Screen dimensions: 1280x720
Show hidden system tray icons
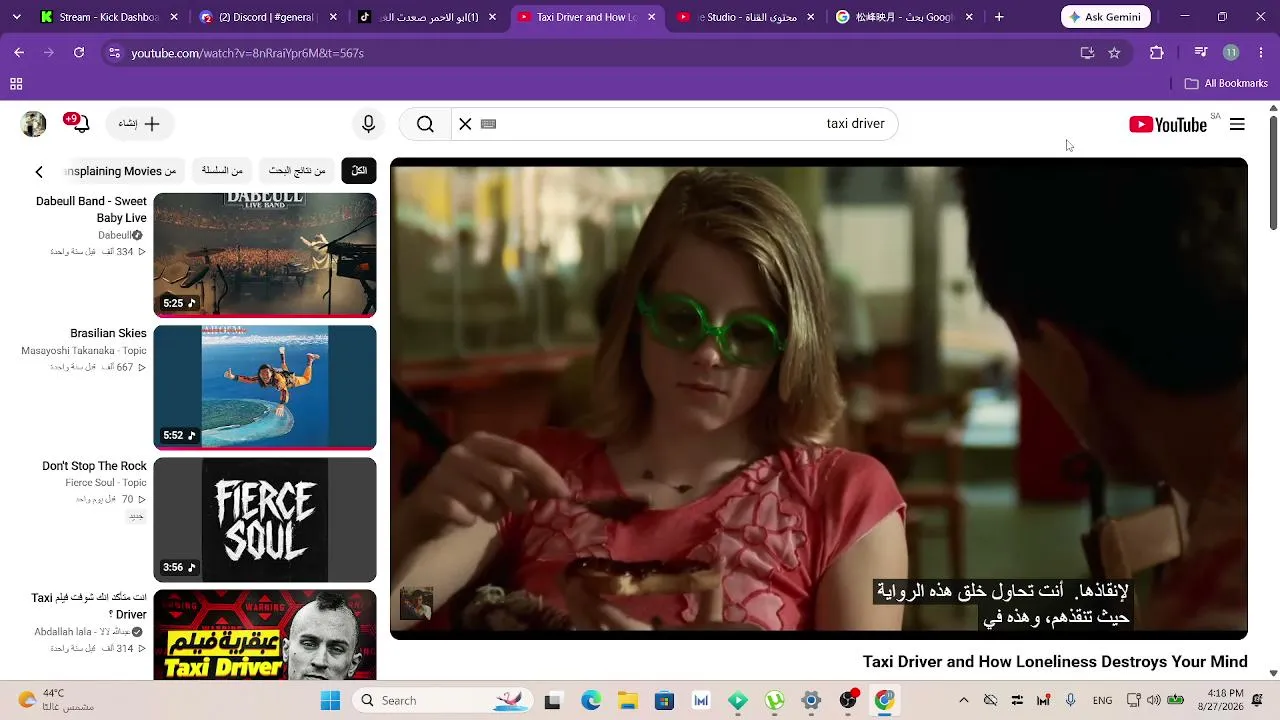point(963,700)
